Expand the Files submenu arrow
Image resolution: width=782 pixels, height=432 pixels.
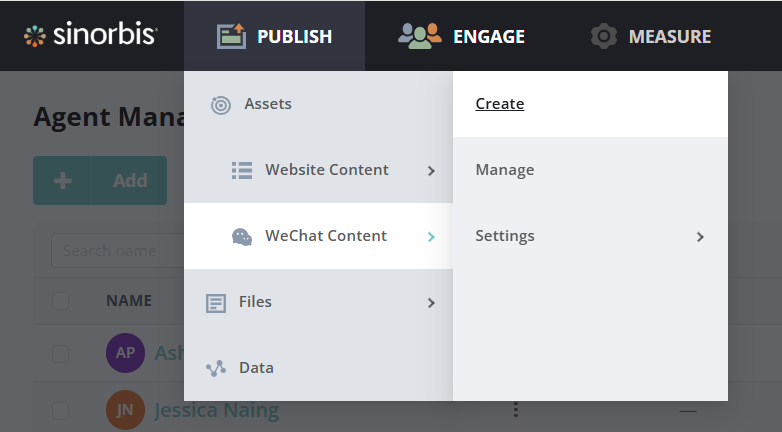(x=431, y=303)
